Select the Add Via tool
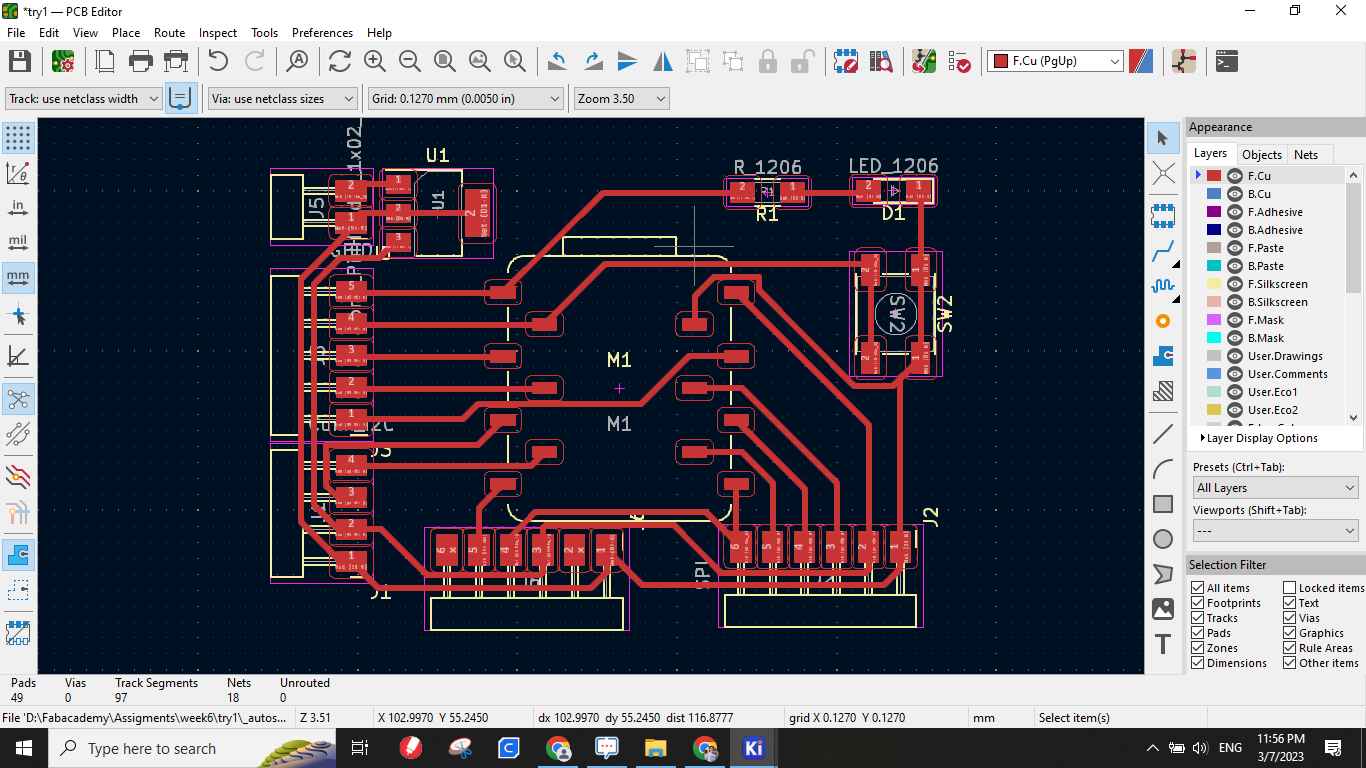This screenshot has width=1366, height=768. click(1163, 321)
